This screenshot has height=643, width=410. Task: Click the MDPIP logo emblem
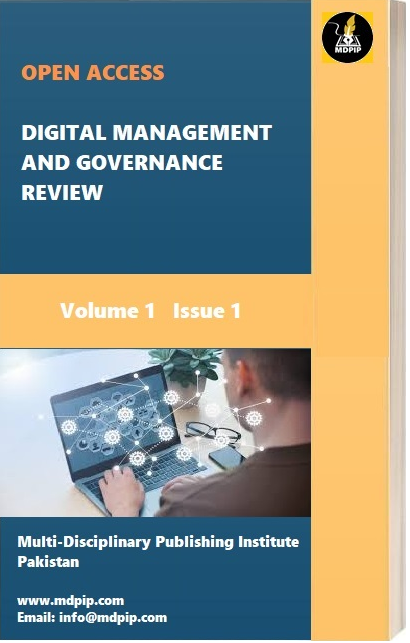[347, 37]
